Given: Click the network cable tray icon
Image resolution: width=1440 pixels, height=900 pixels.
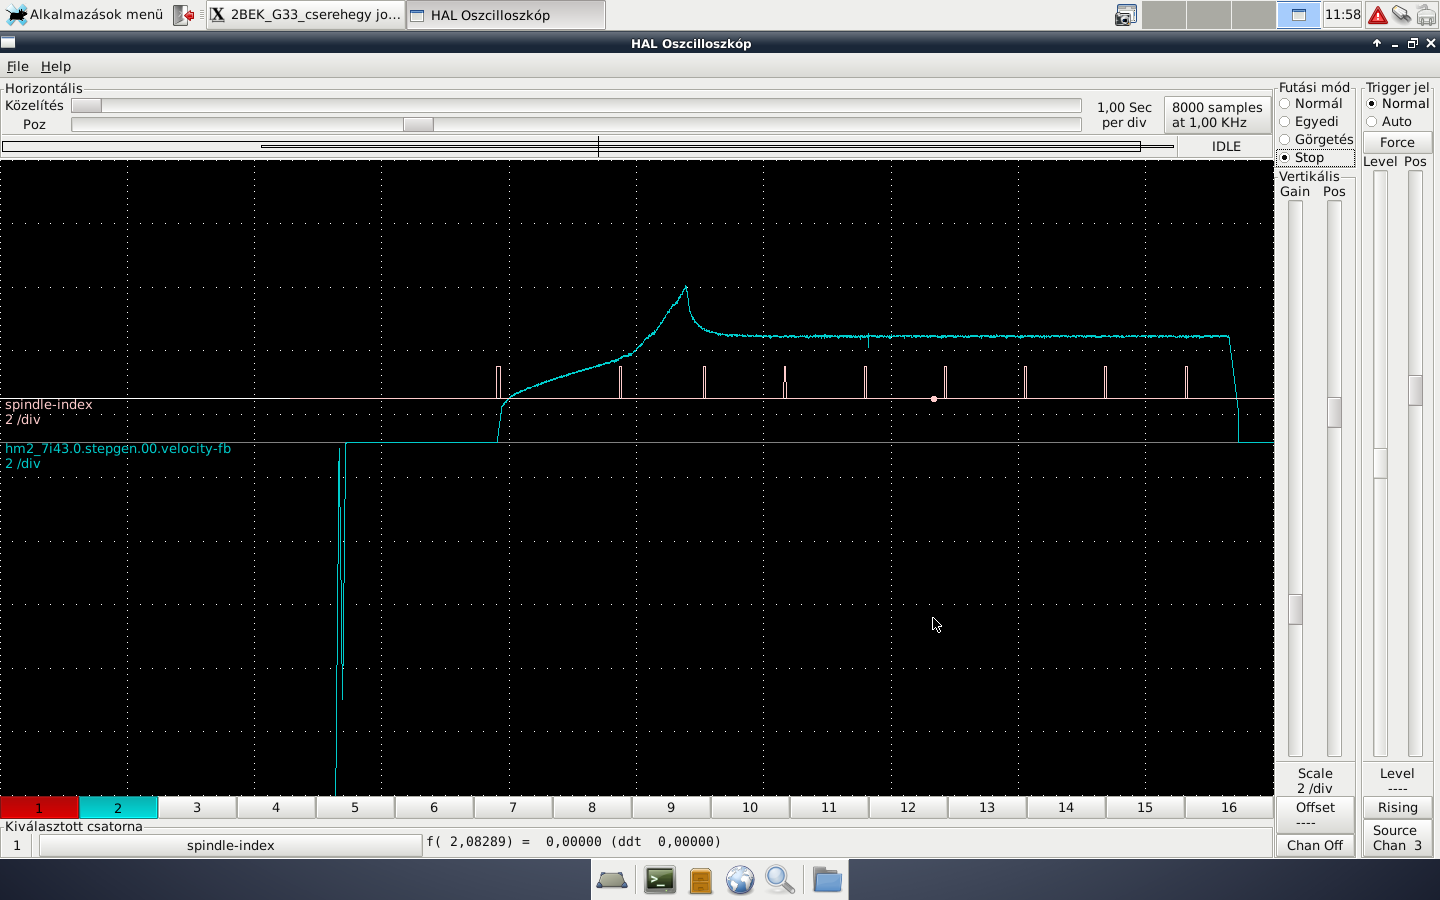Looking at the screenshot, I should pyautogui.click(x=1402, y=15).
